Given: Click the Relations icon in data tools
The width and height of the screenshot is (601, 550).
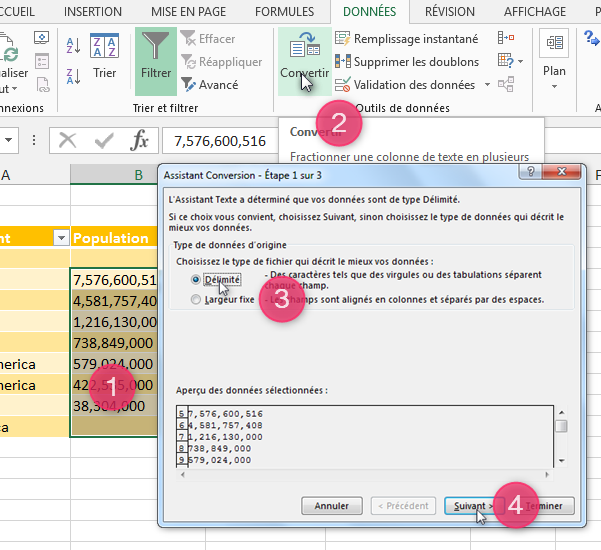Looking at the screenshot, I should point(506,84).
